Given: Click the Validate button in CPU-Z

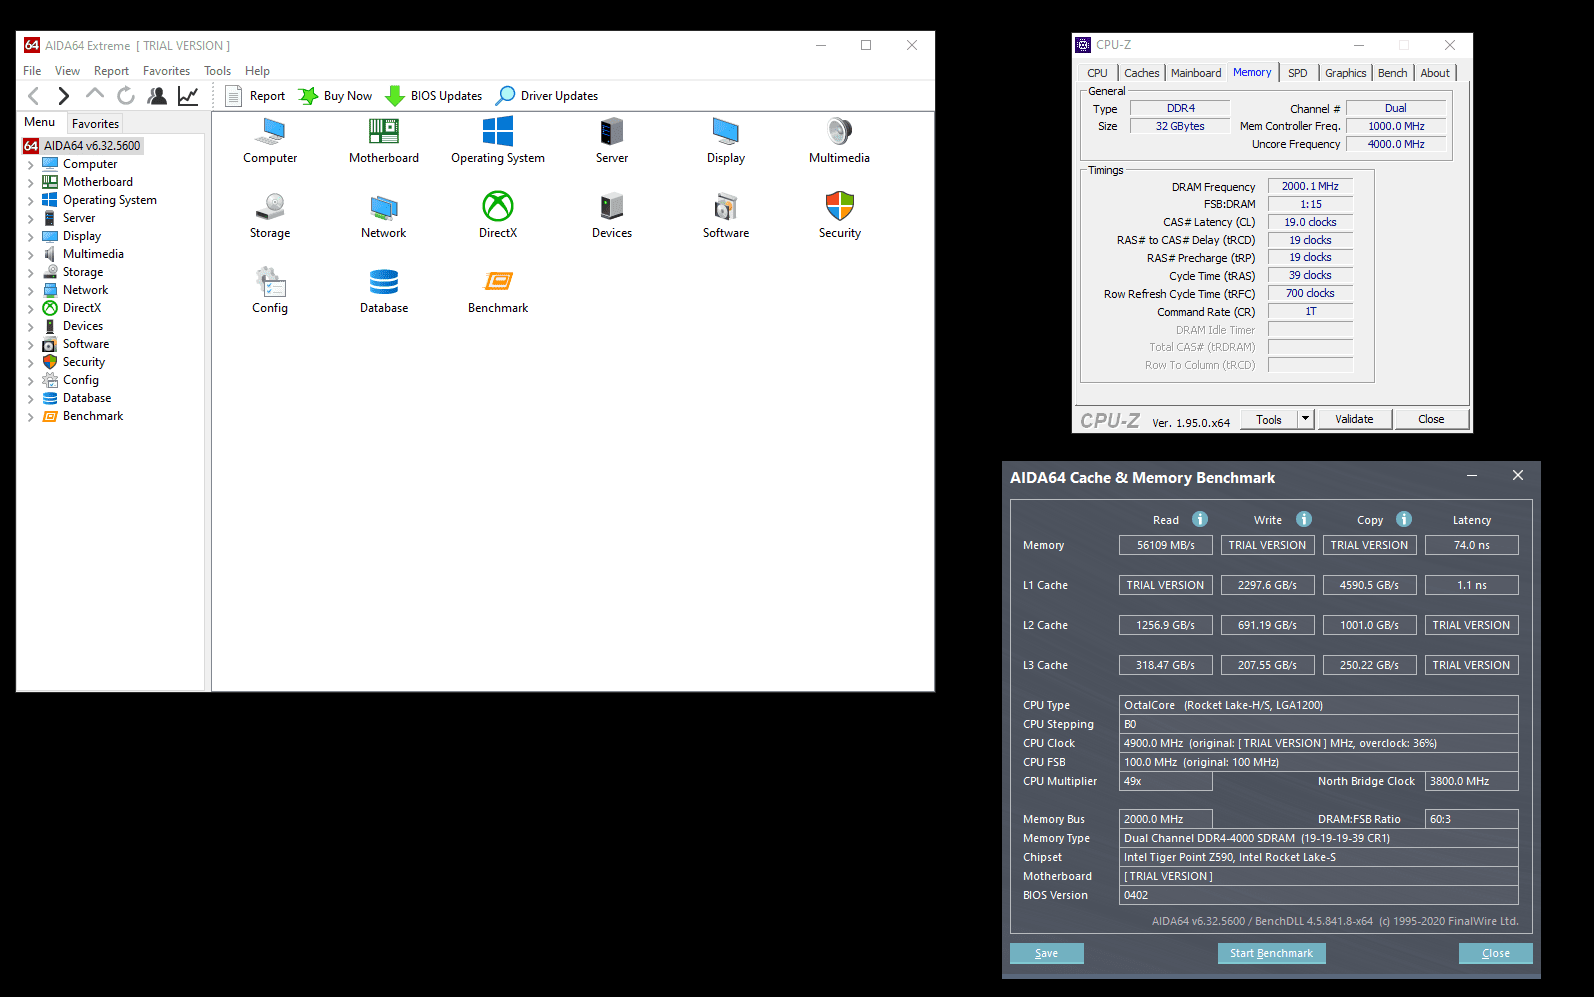Looking at the screenshot, I should coord(1354,419).
